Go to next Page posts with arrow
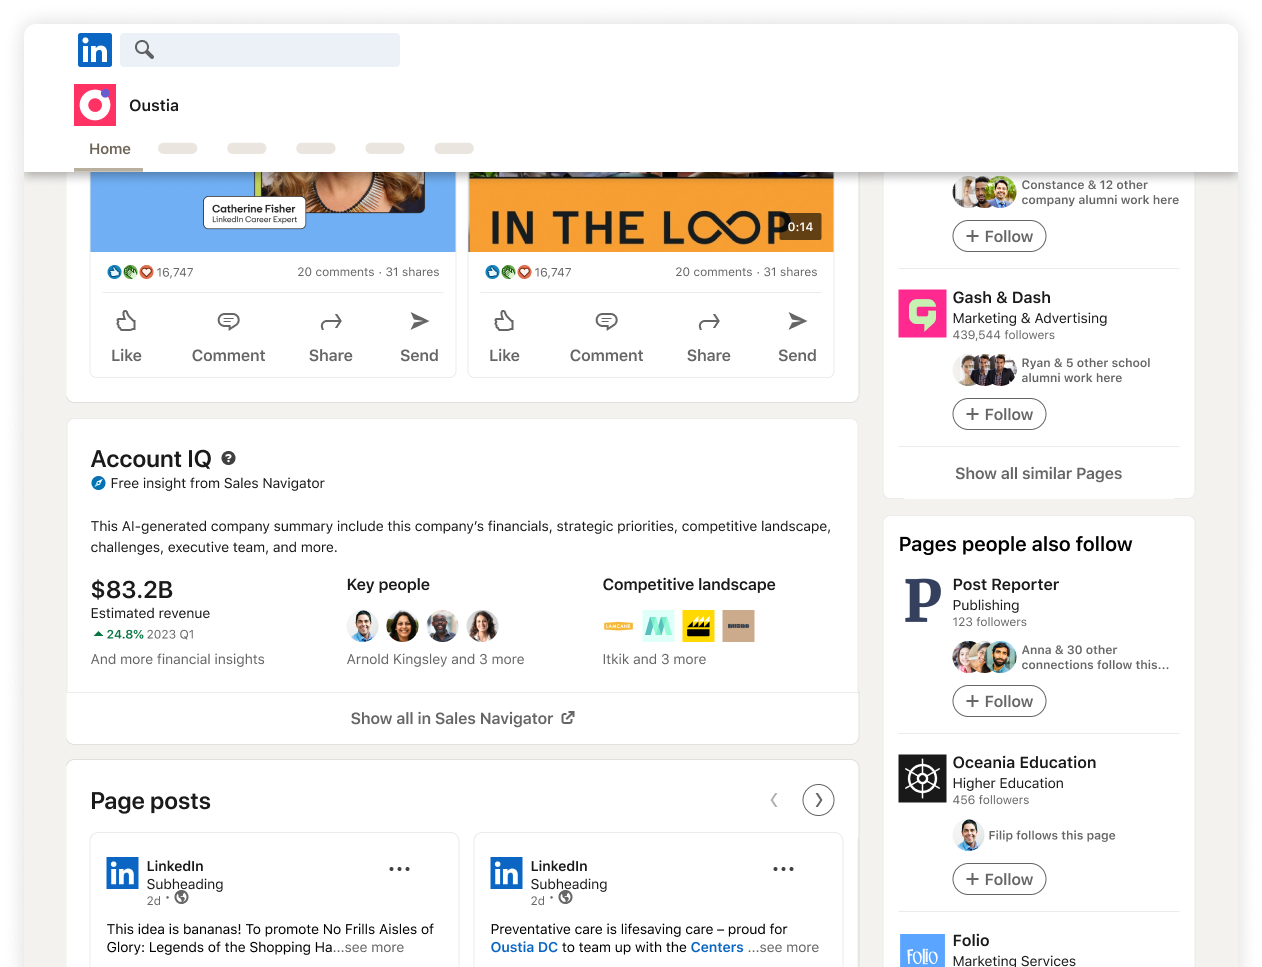The image size is (1262, 967). pos(818,800)
